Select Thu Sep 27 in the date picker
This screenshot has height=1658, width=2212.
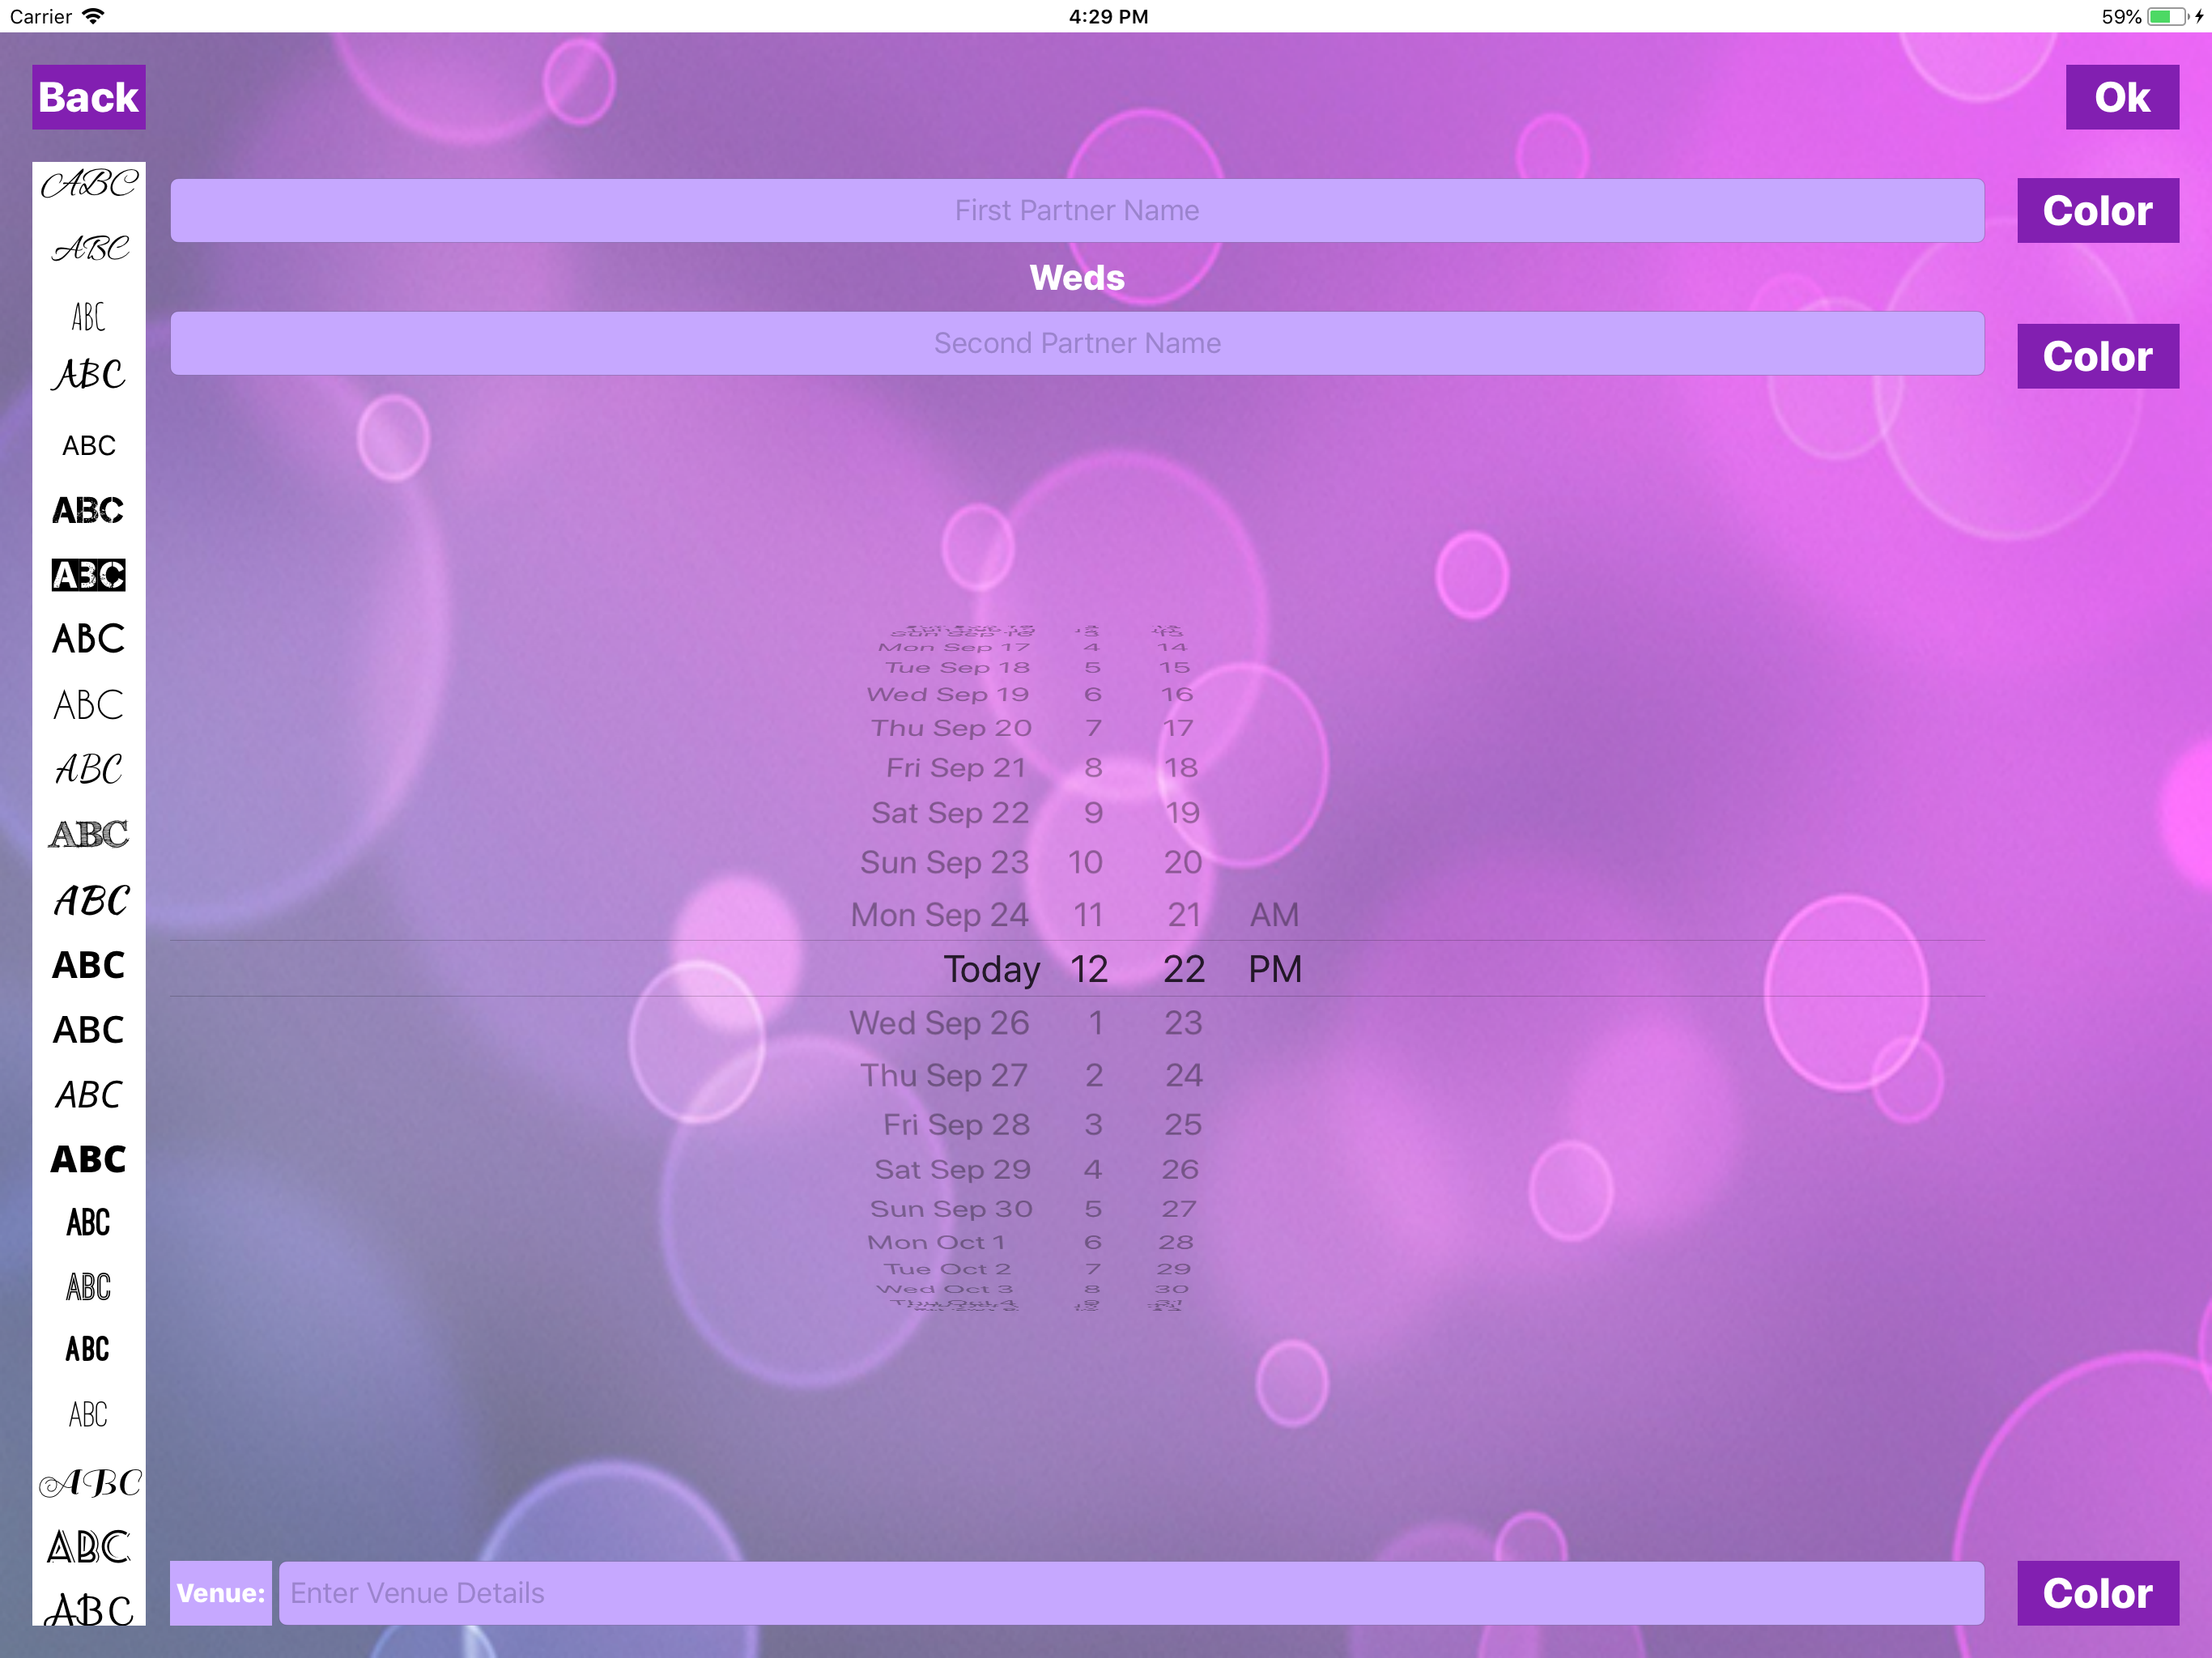tap(943, 1075)
